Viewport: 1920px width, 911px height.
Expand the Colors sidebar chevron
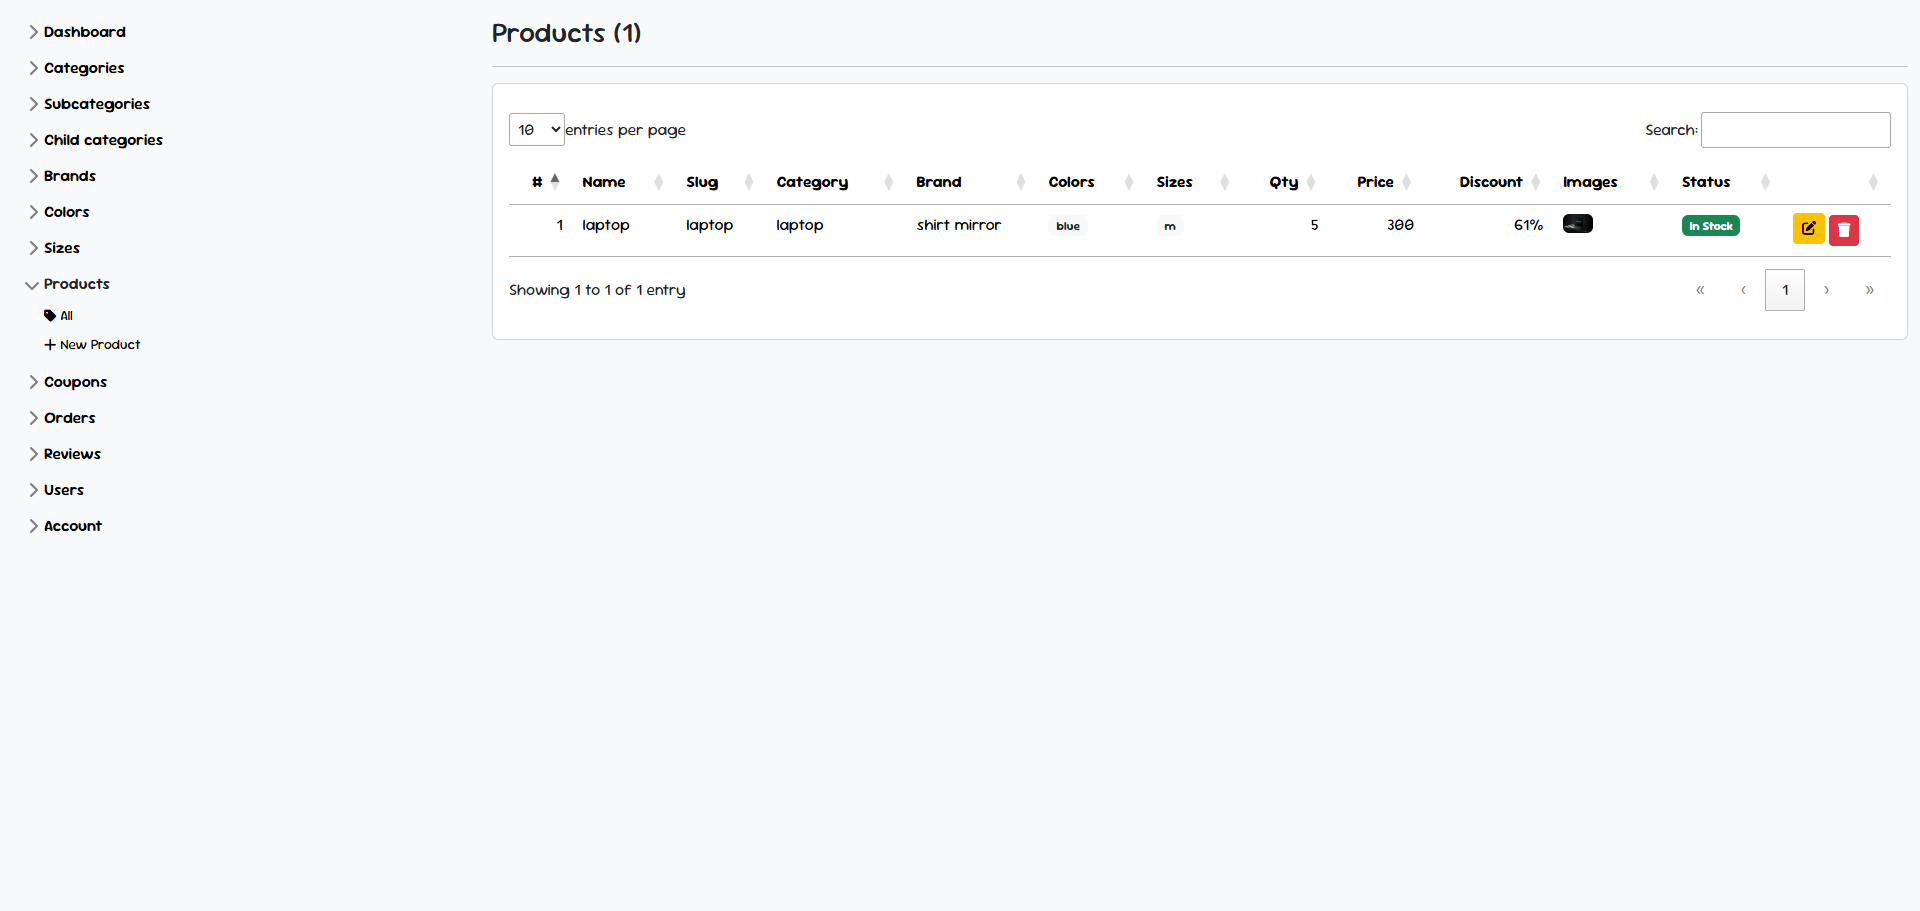click(x=33, y=212)
